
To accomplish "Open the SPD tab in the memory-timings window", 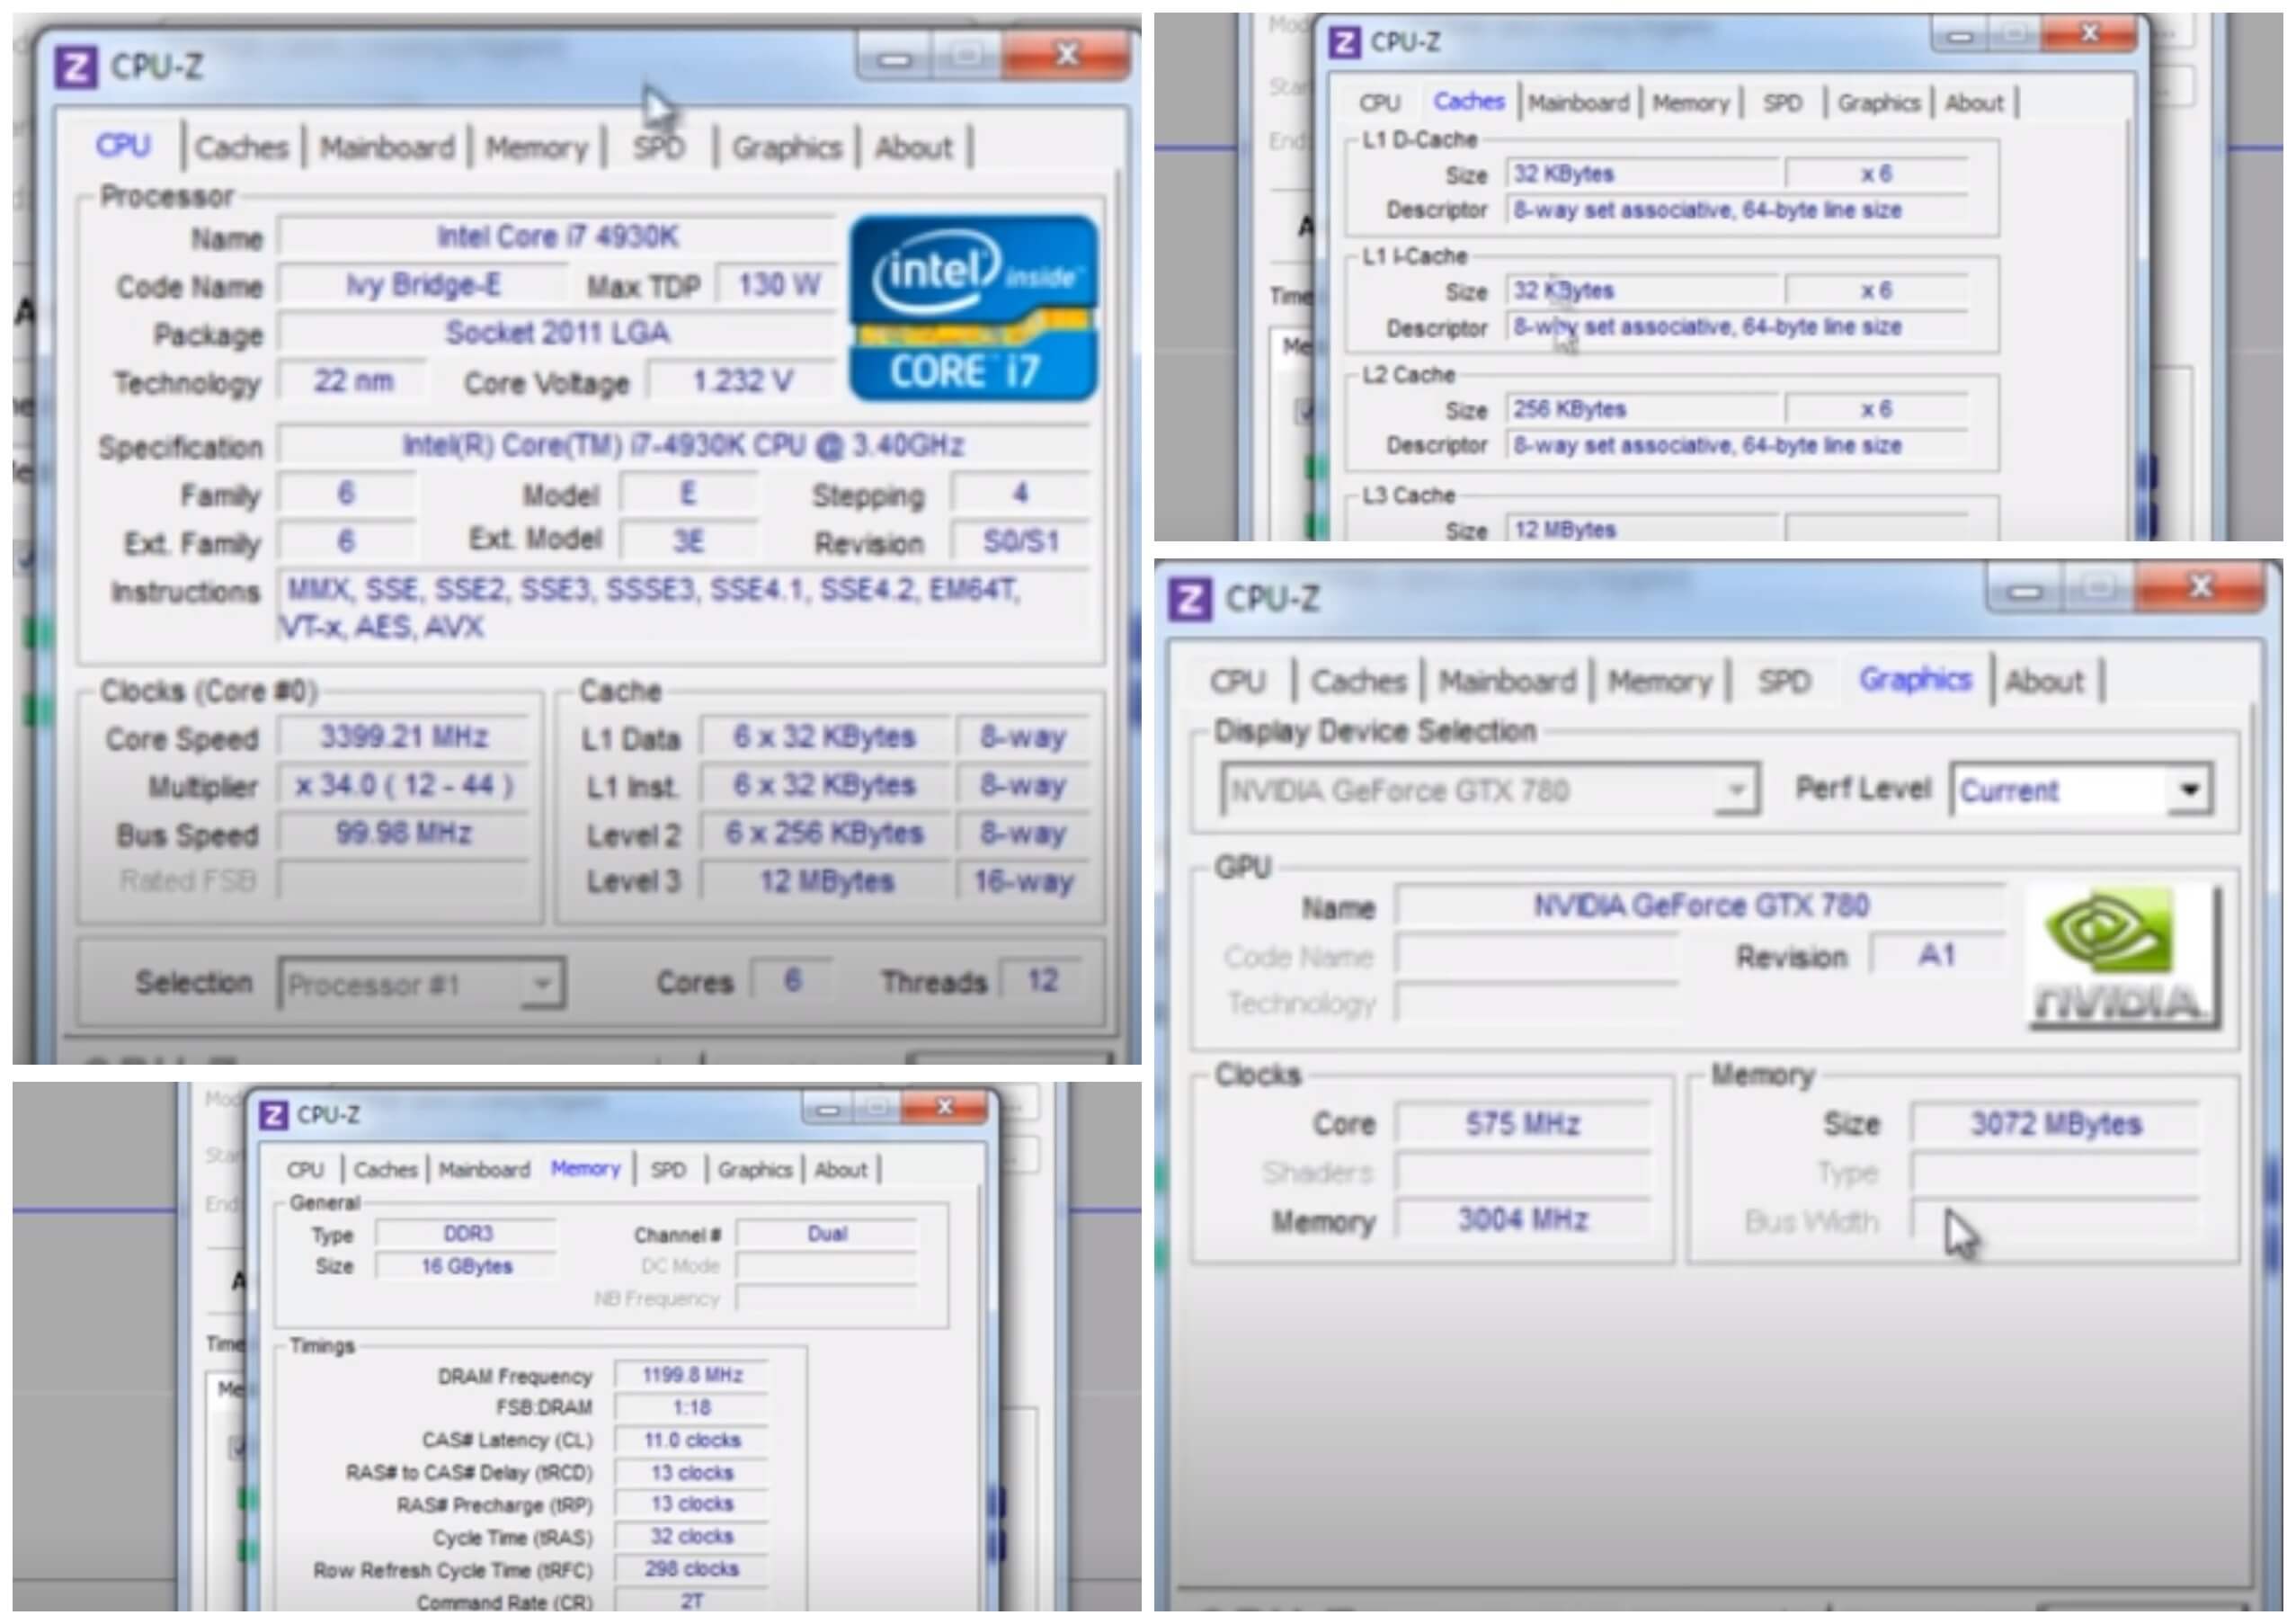I will point(668,1169).
